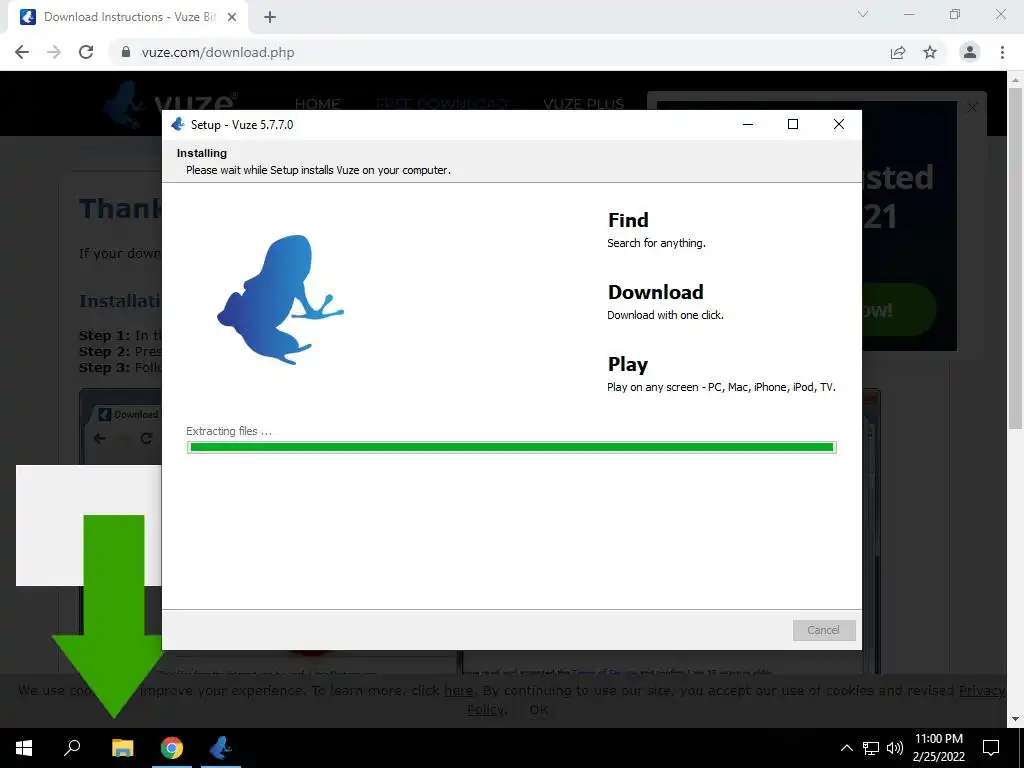The width and height of the screenshot is (1024, 768).
Task: Open Windows taskbar search
Action: point(72,748)
